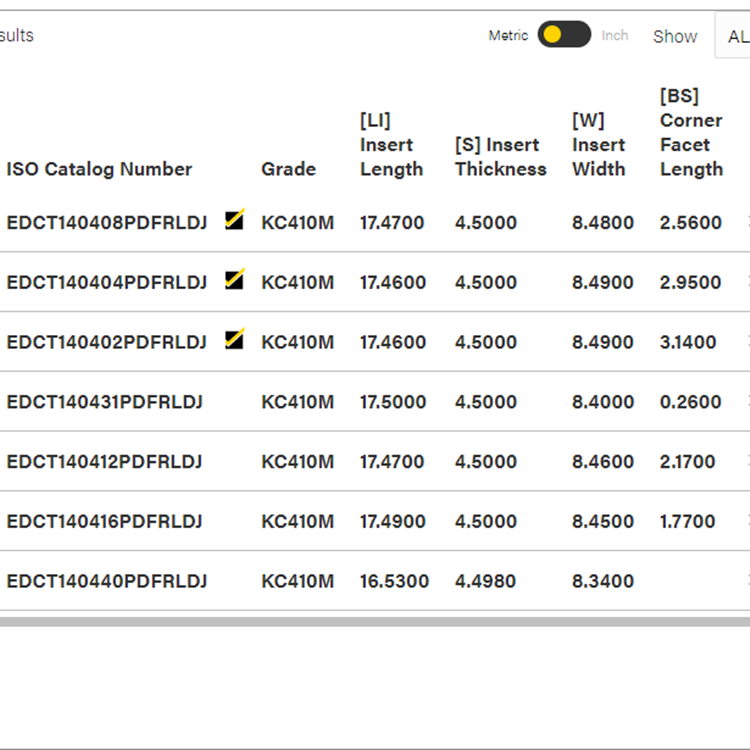
Task: Open product EDCT140440PDFRLDJ
Action: (x=107, y=581)
